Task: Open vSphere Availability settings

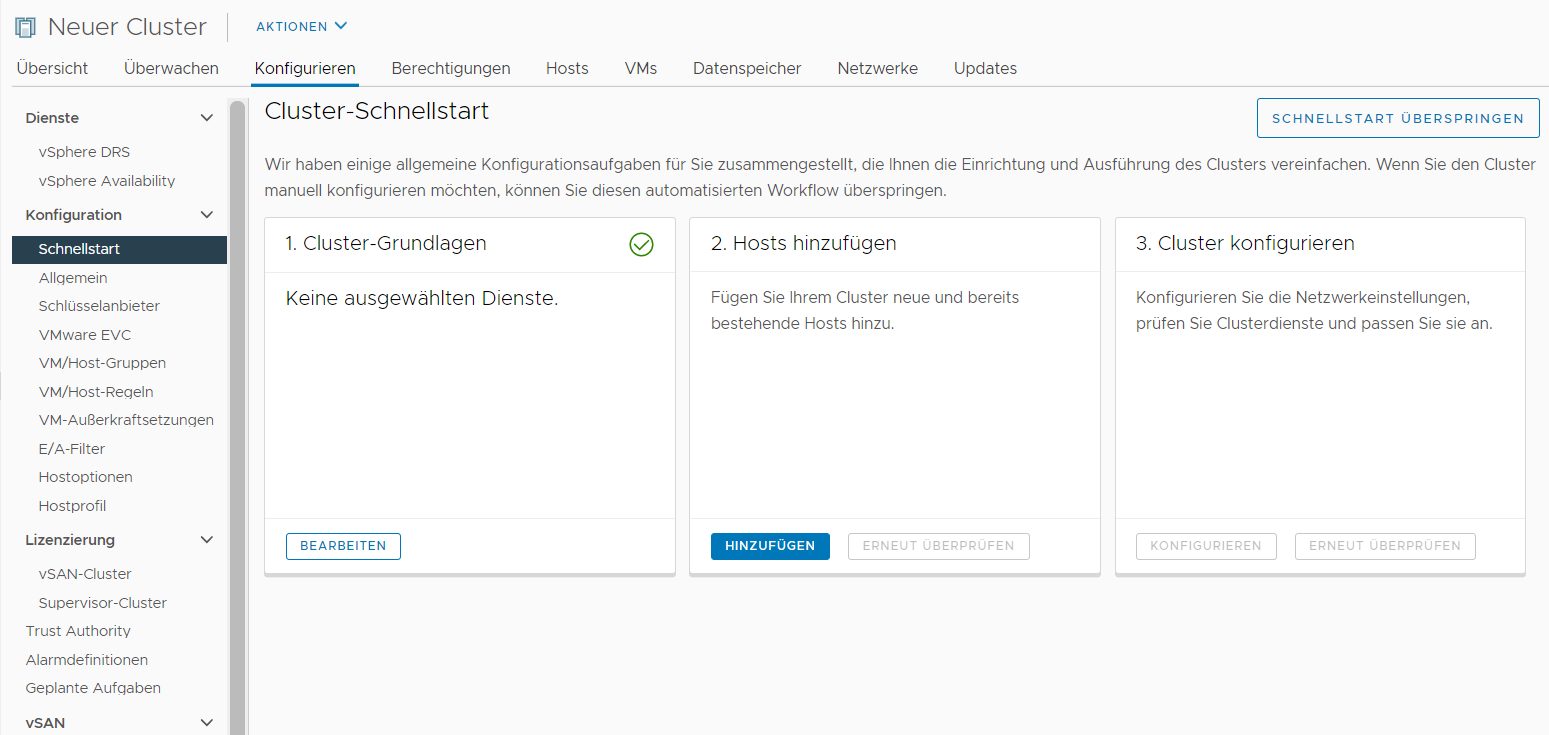Action: coord(107,181)
